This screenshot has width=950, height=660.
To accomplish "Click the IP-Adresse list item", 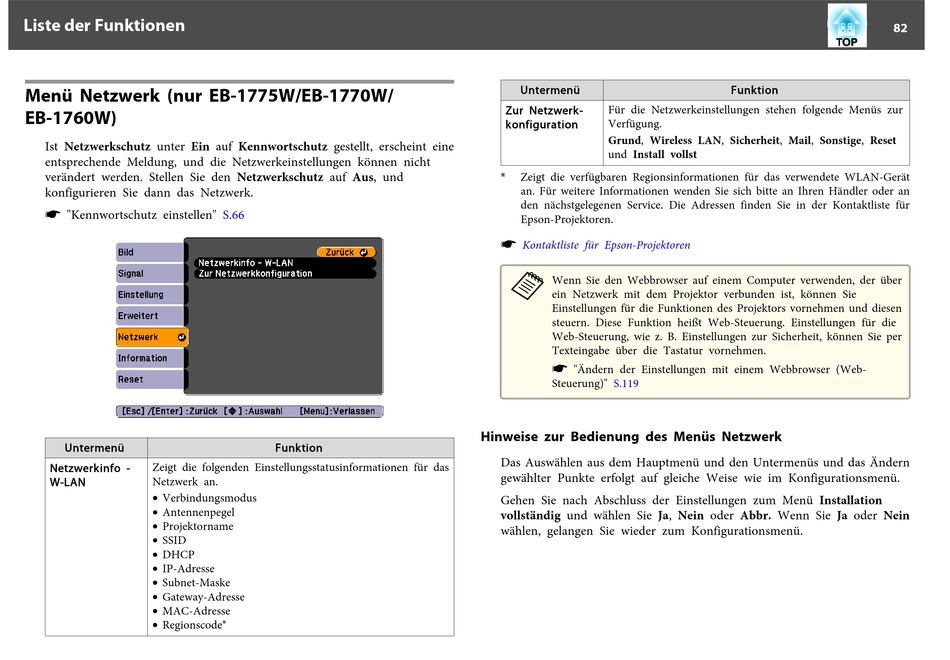I will (x=188, y=569).
